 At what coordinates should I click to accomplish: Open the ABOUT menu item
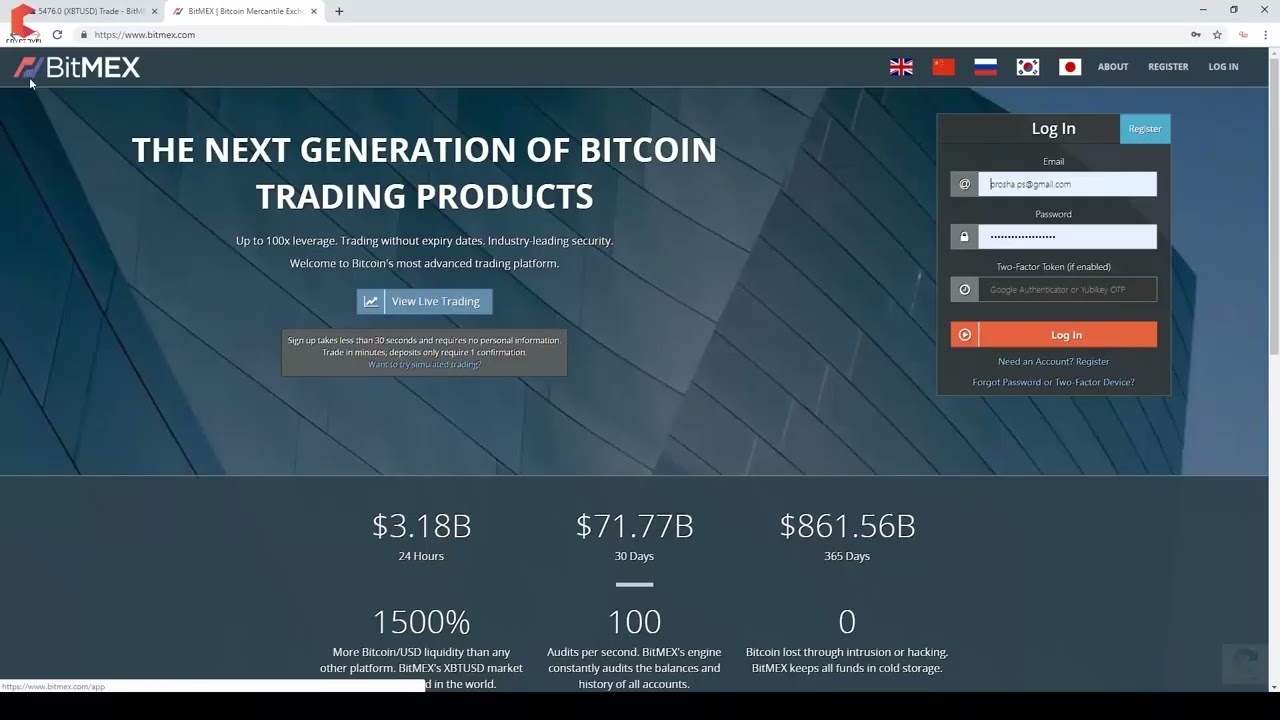(1113, 67)
